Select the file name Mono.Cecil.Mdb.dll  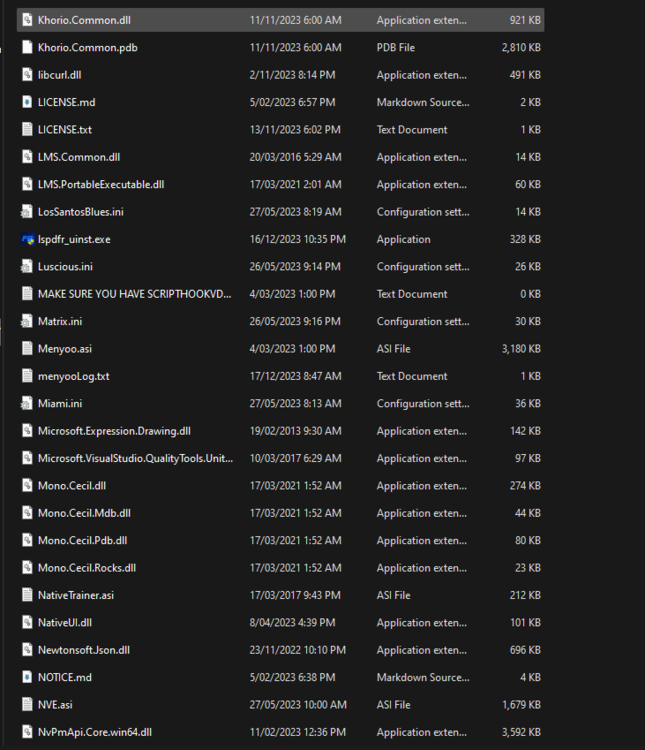[84, 513]
